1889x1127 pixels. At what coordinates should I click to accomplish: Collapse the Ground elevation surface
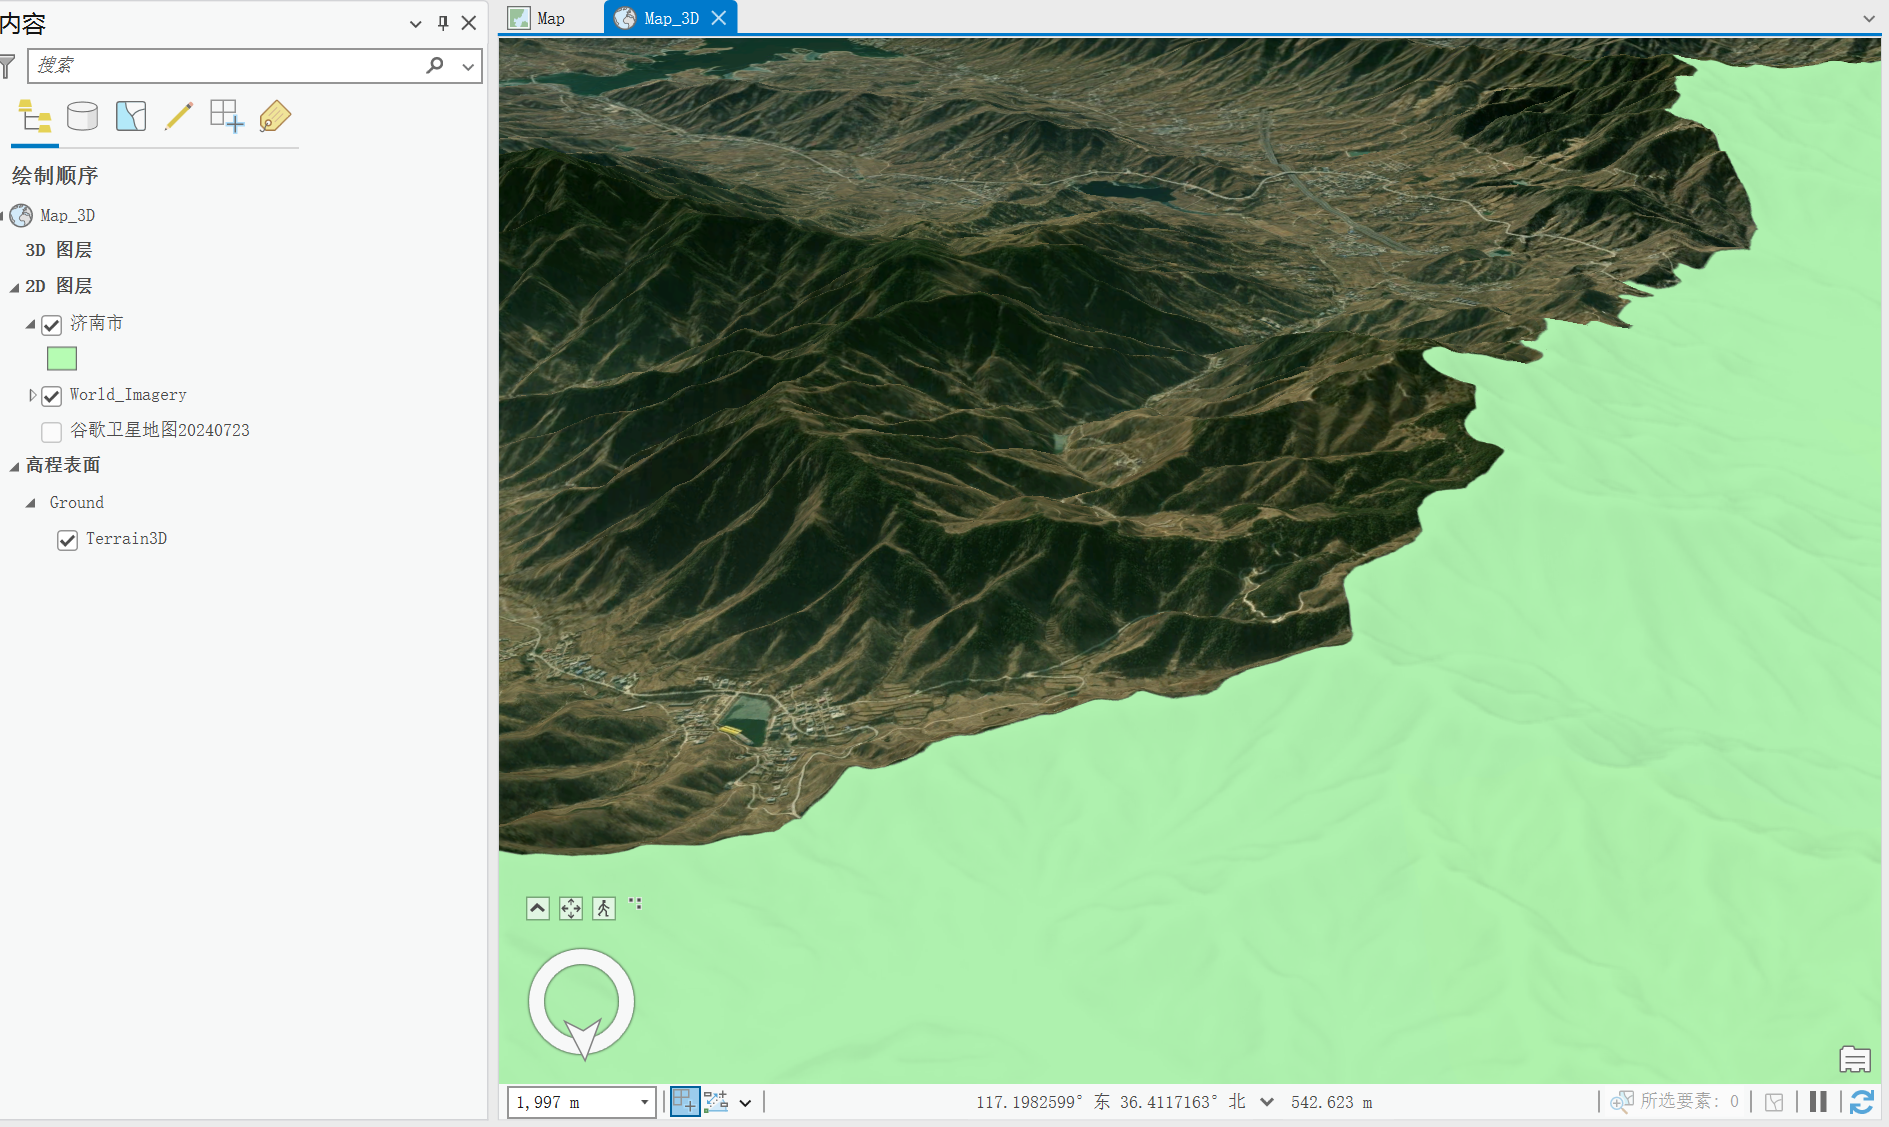[x=30, y=503]
